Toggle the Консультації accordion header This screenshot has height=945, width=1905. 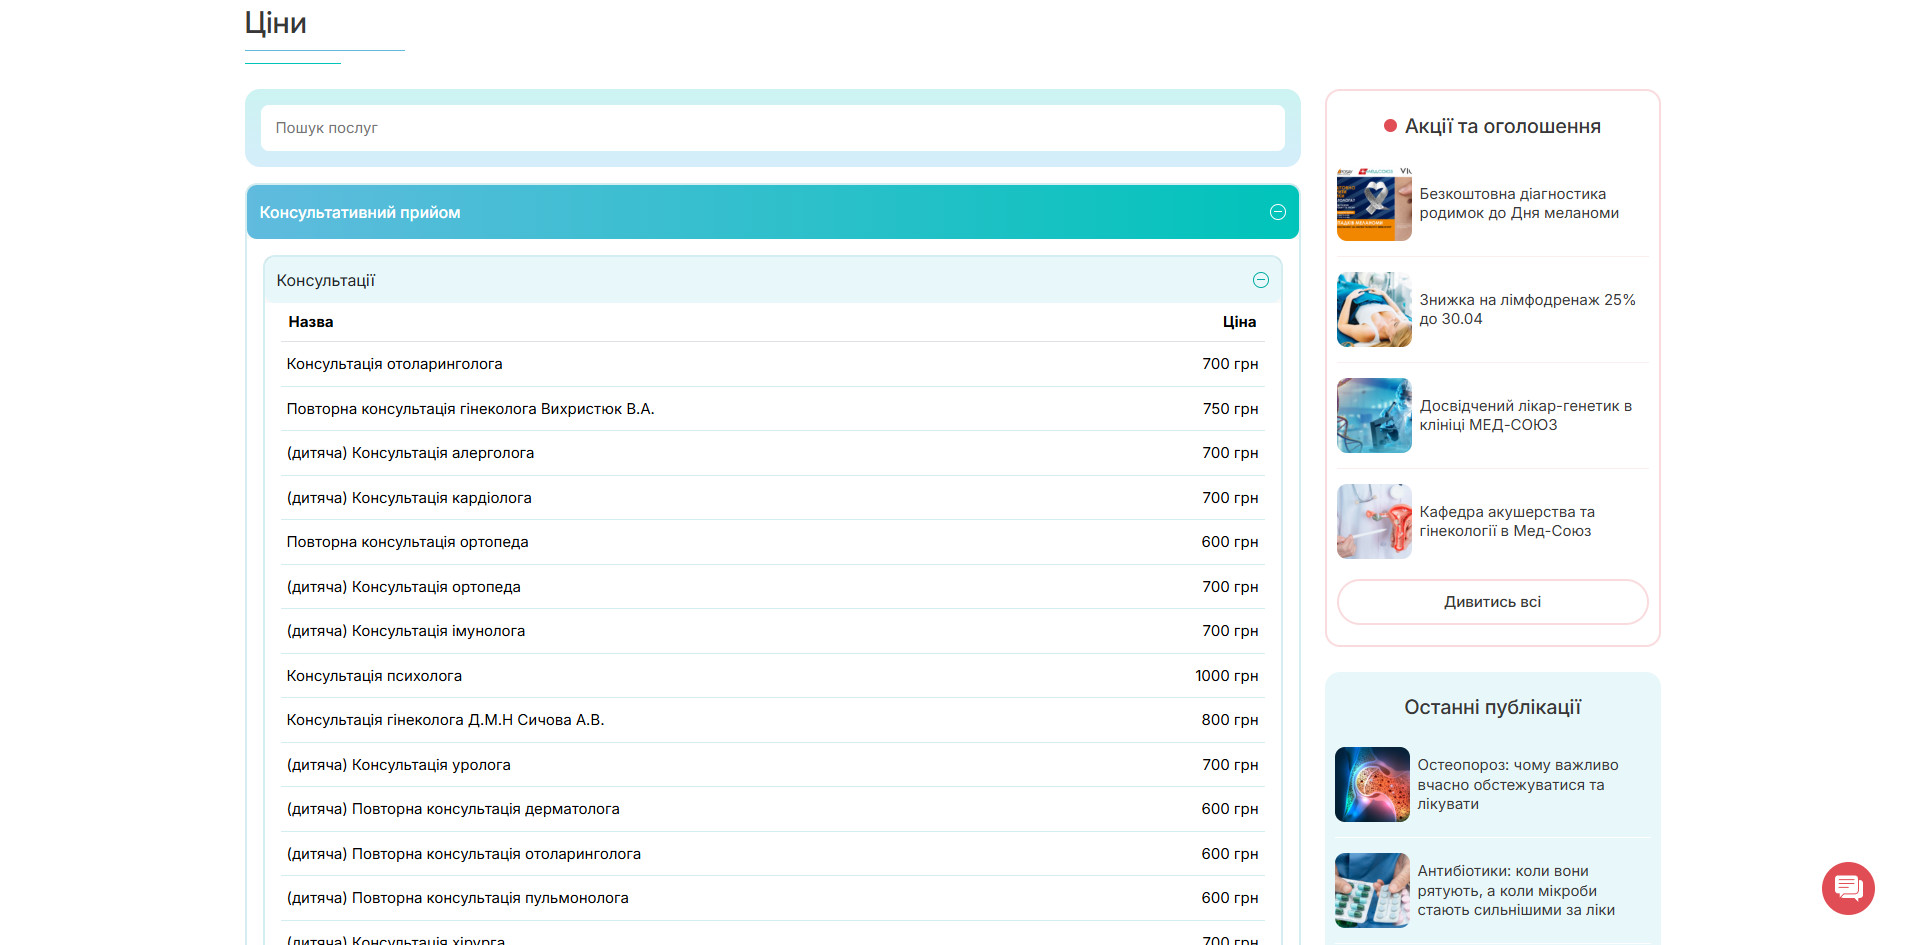[x=772, y=280]
